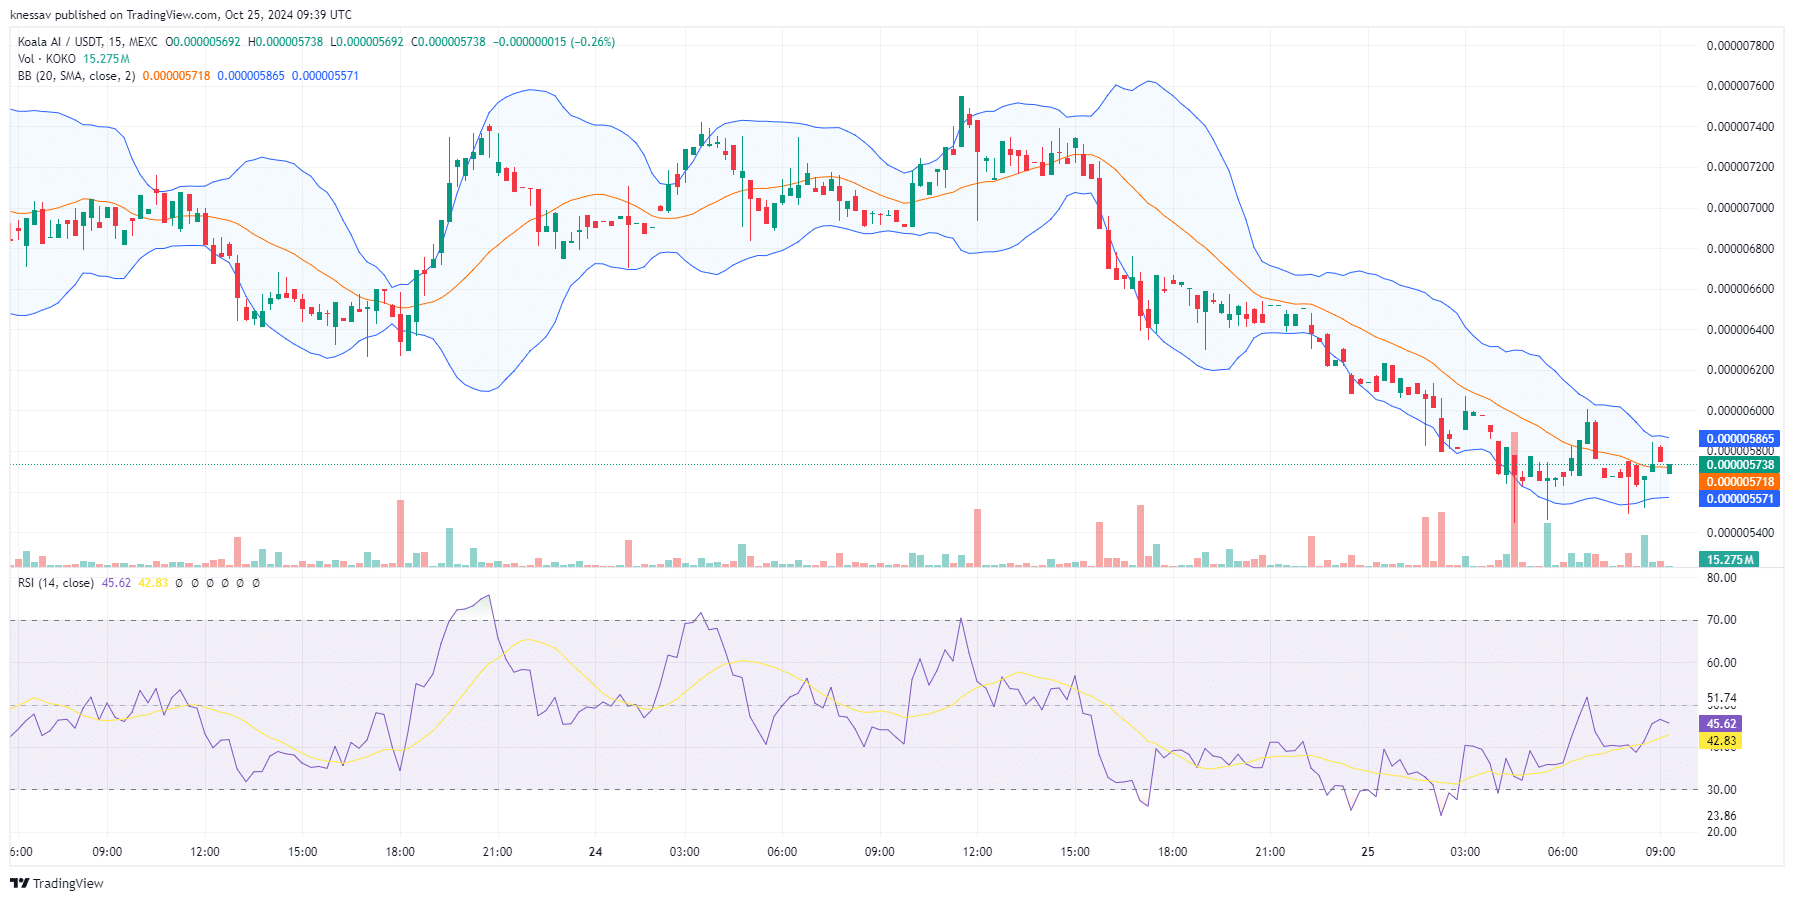Click the bold '24' date label on time axis

(x=596, y=852)
